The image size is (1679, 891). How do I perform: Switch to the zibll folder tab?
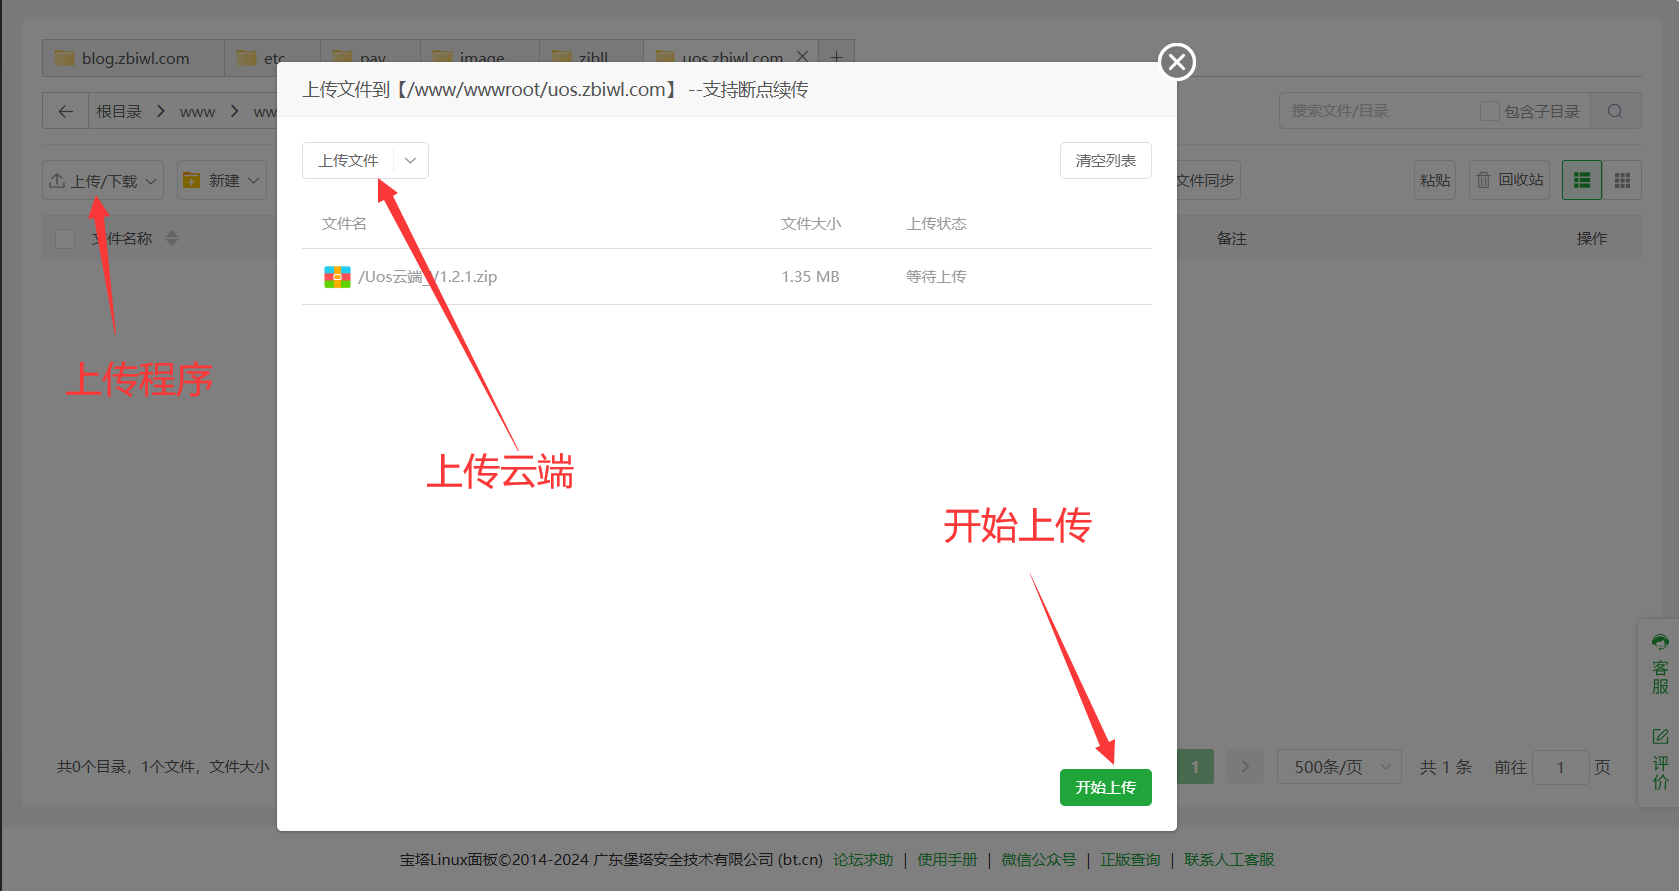pos(592,58)
